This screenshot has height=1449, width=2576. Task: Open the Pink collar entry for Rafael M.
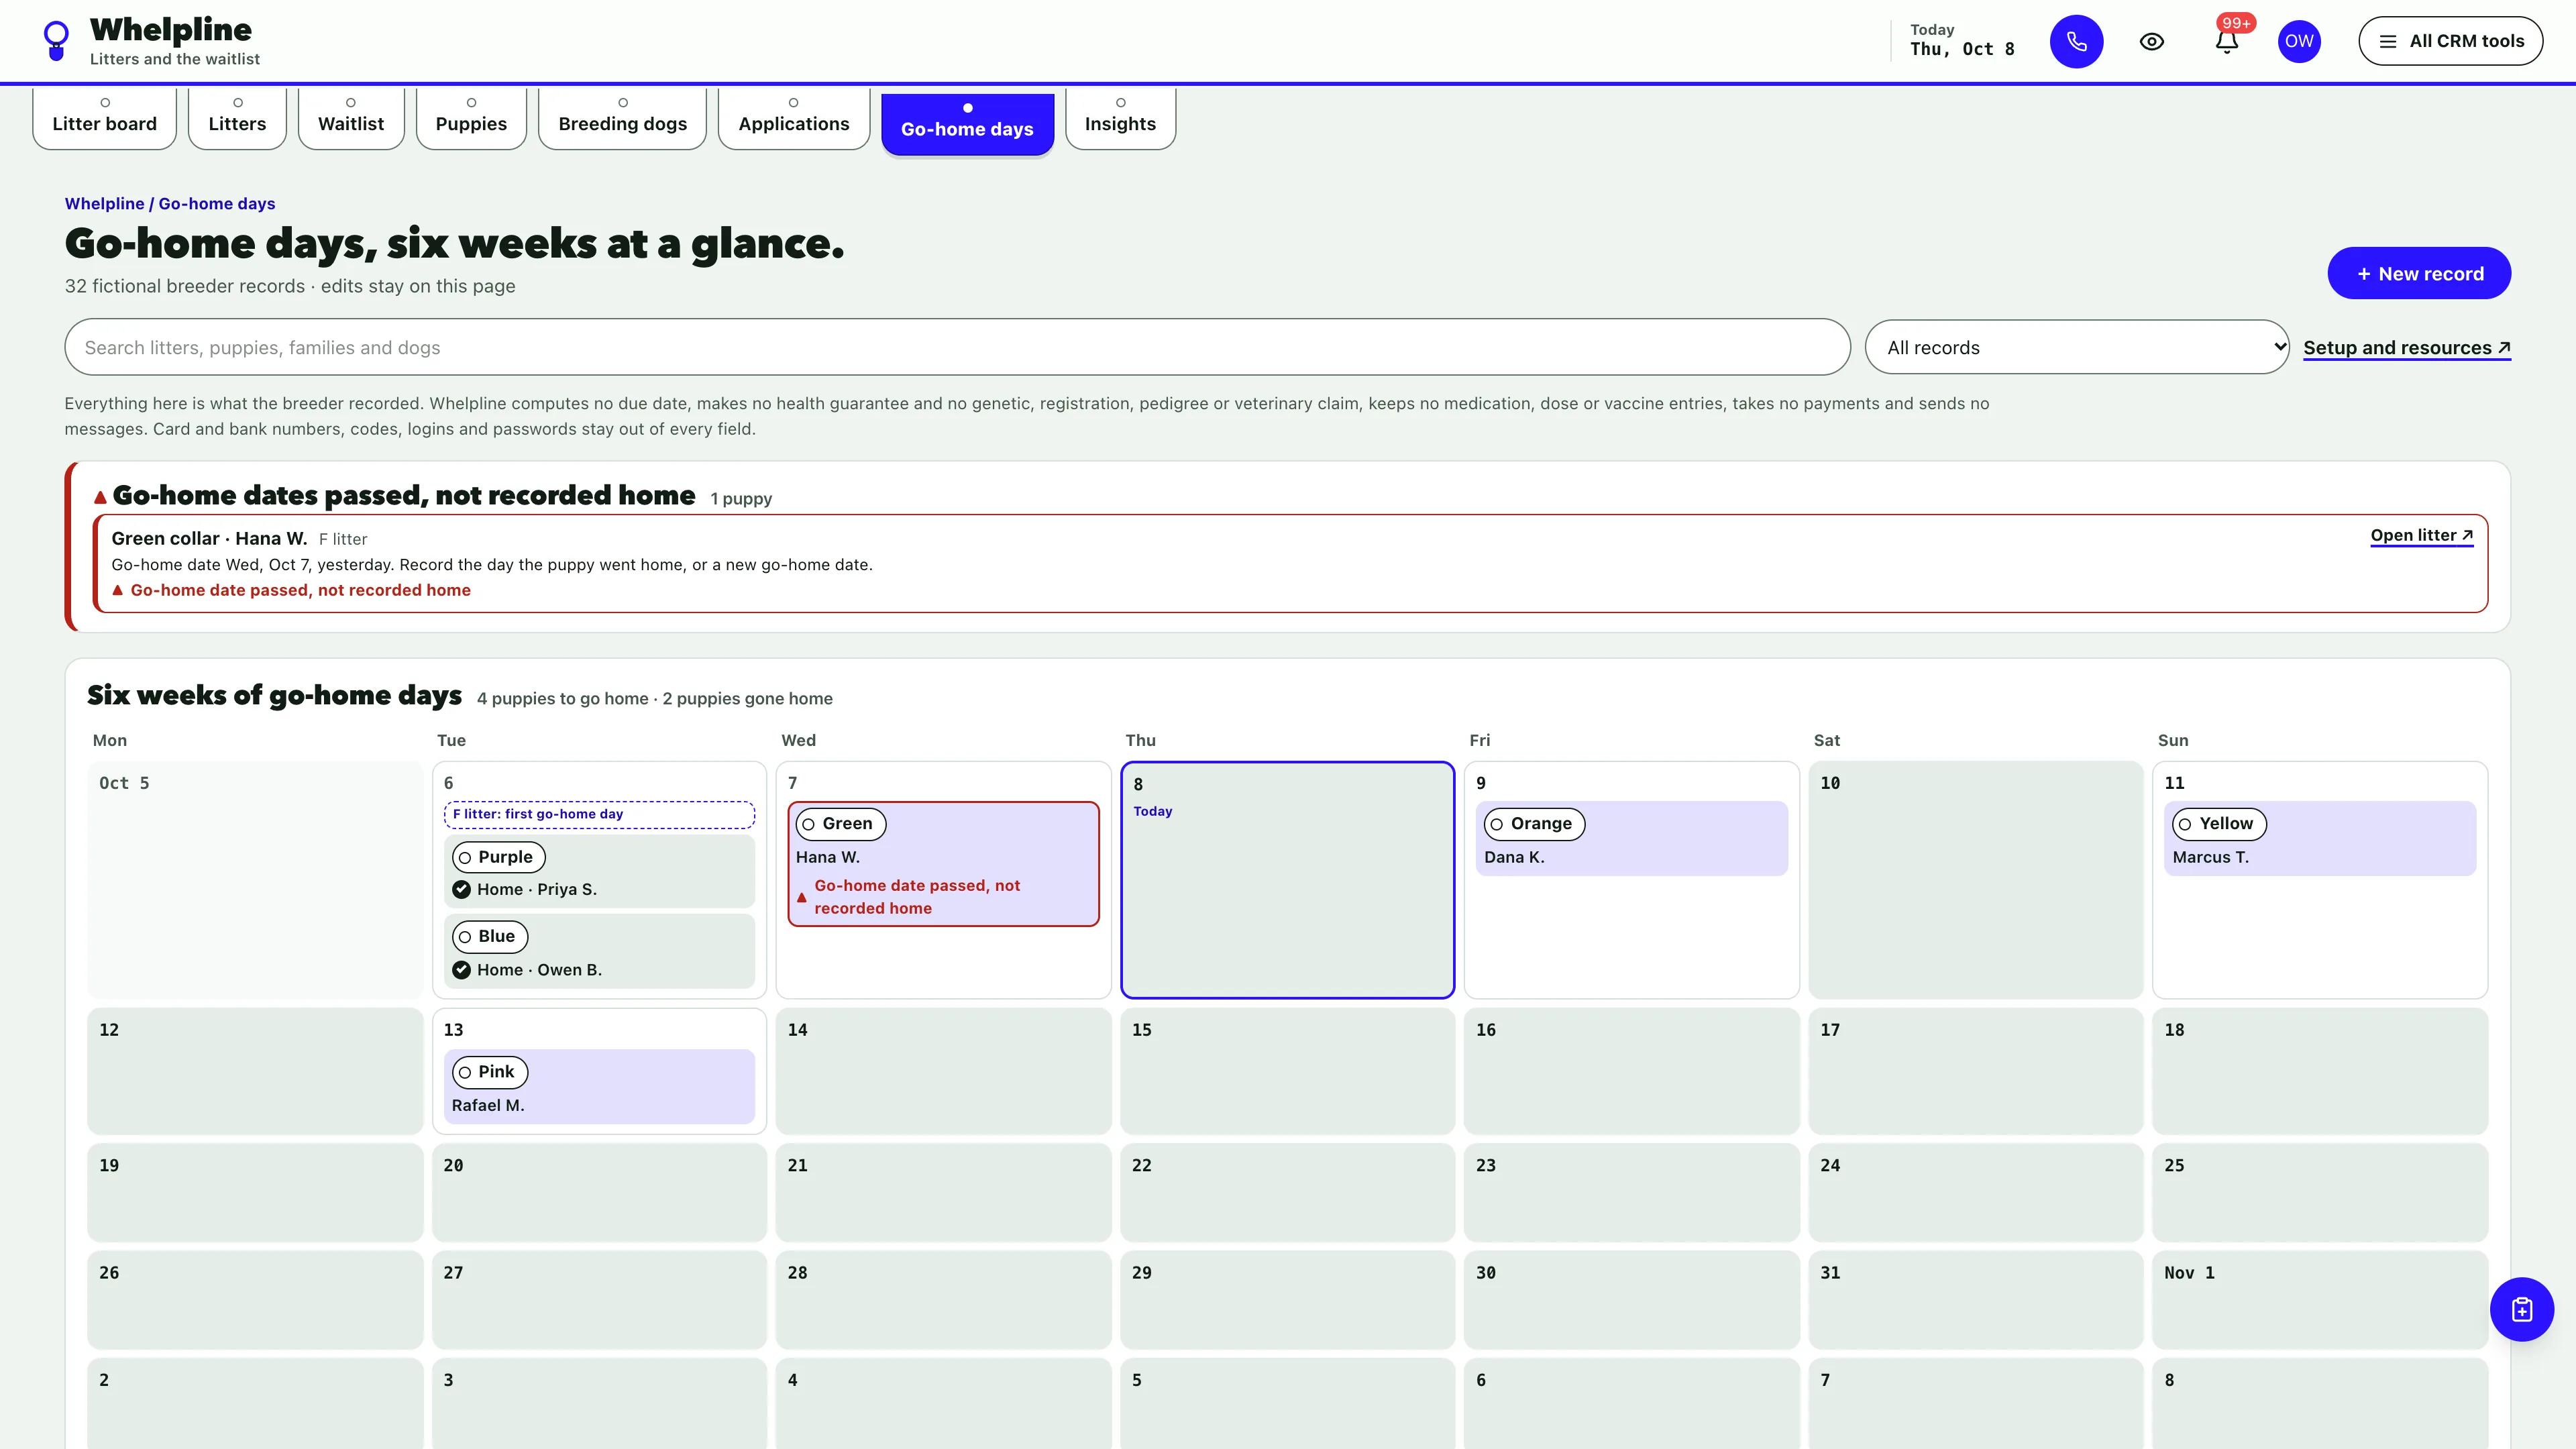coord(599,1086)
